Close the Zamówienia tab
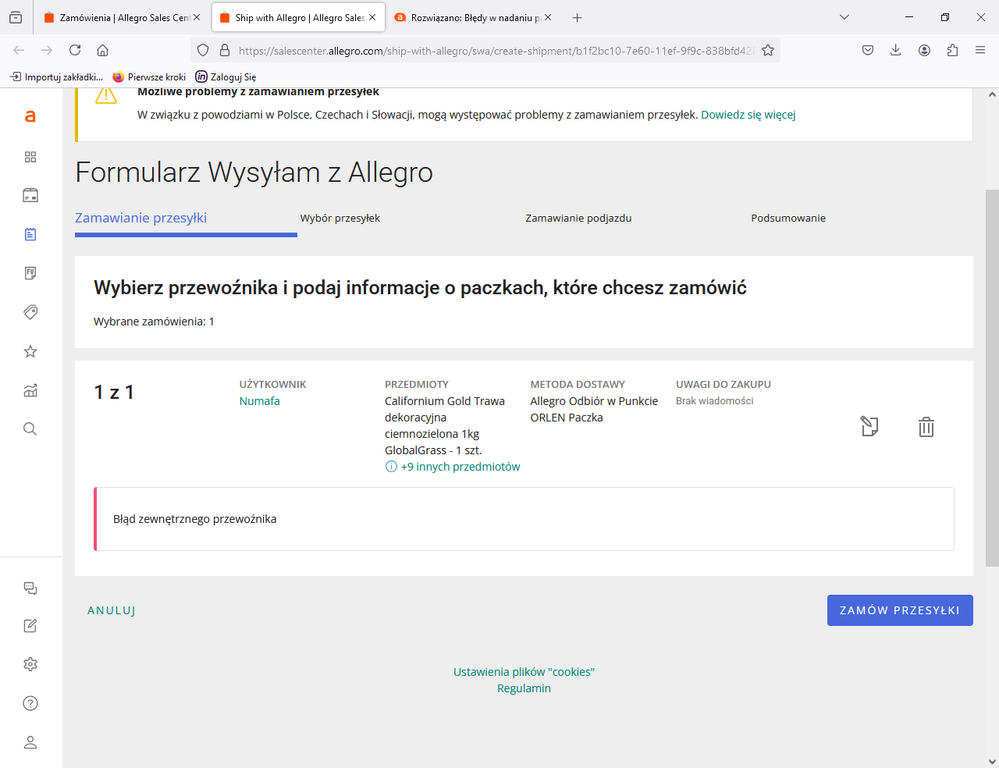This screenshot has width=999, height=768. pyautogui.click(x=197, y=18)
